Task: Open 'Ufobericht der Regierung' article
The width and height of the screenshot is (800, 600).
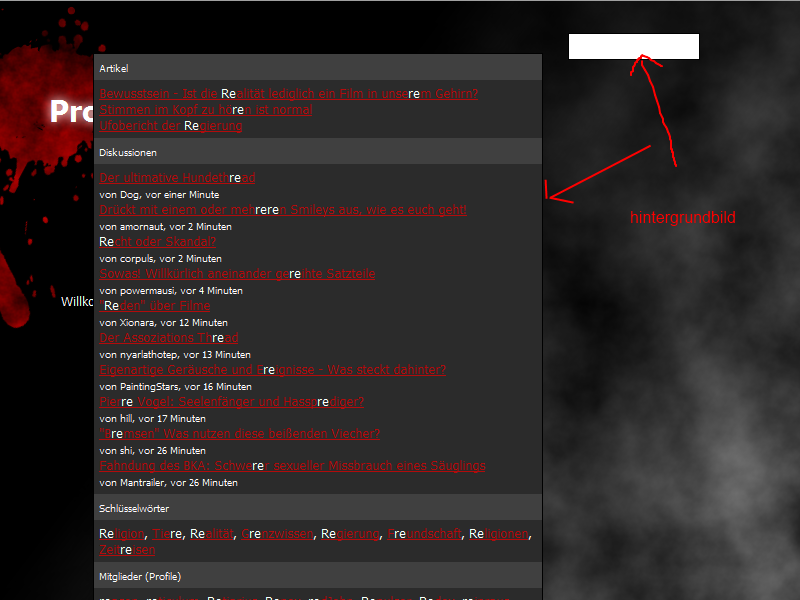Action: 171,126
